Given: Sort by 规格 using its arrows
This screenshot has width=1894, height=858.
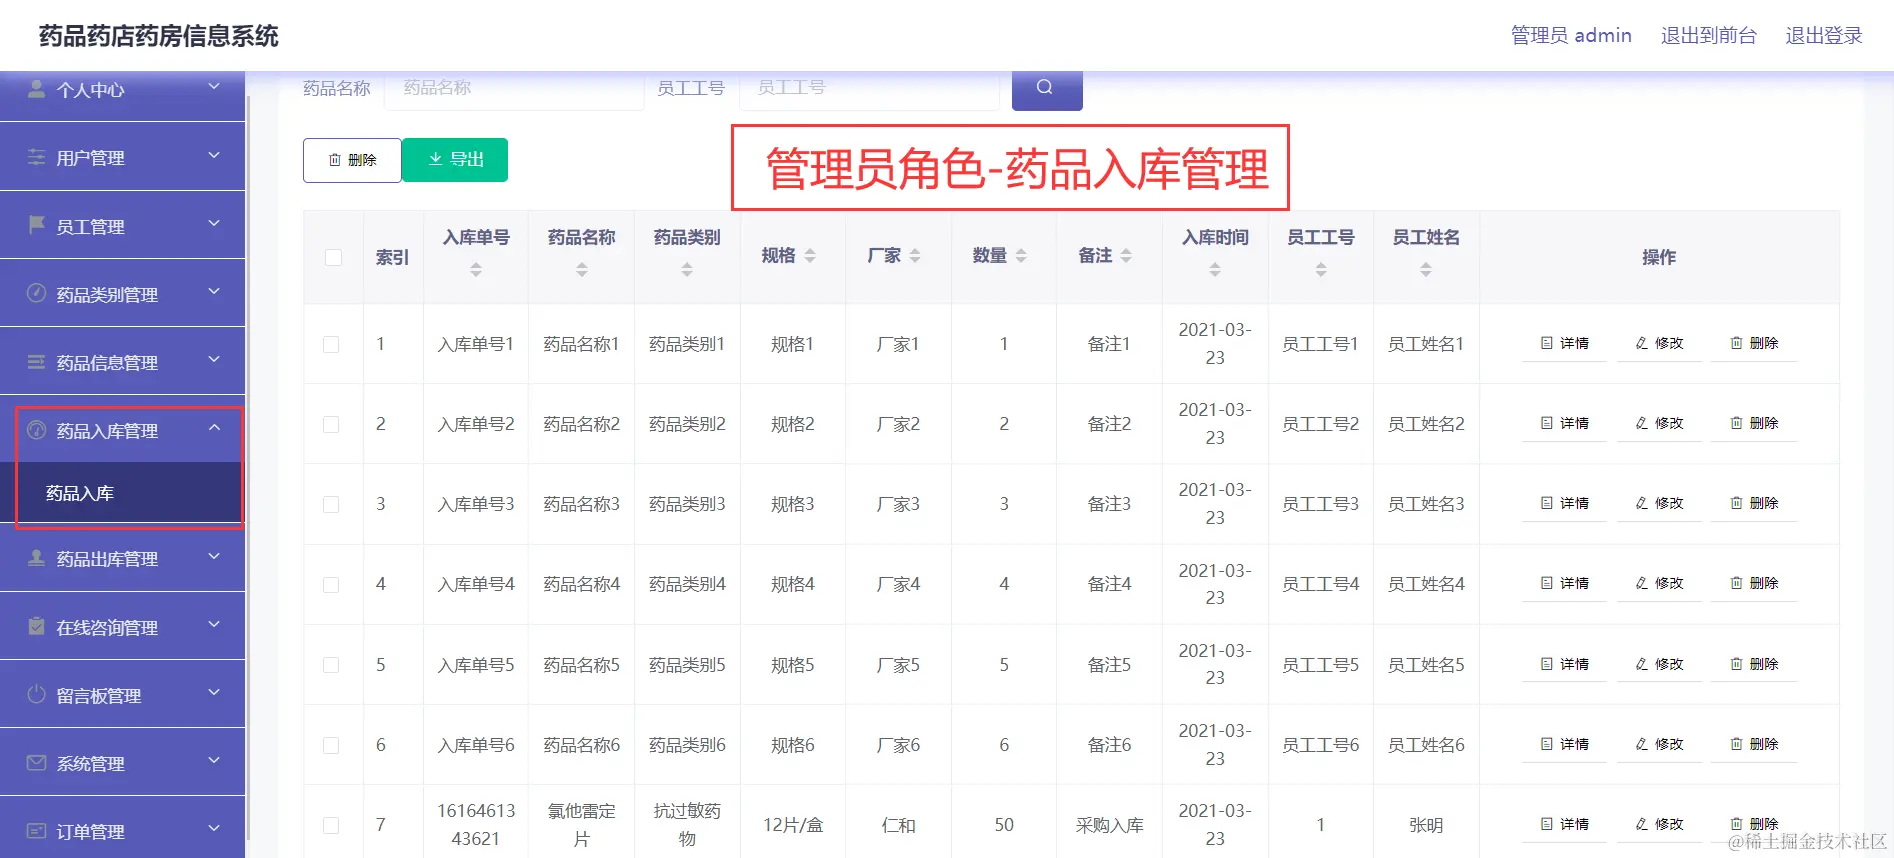Looking at the screenshot, I should [x=810, y=256].
